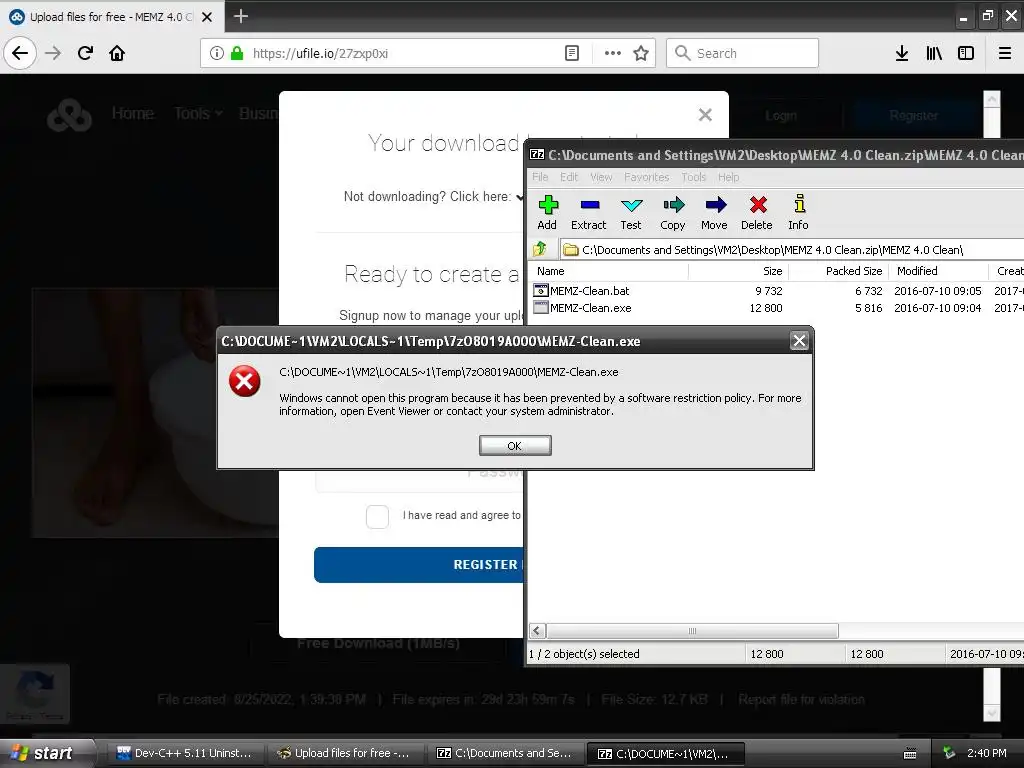Open the Tools menu in 7-Zip
Viewport: 1024px width, 768px height.
[x=694, y=177]
